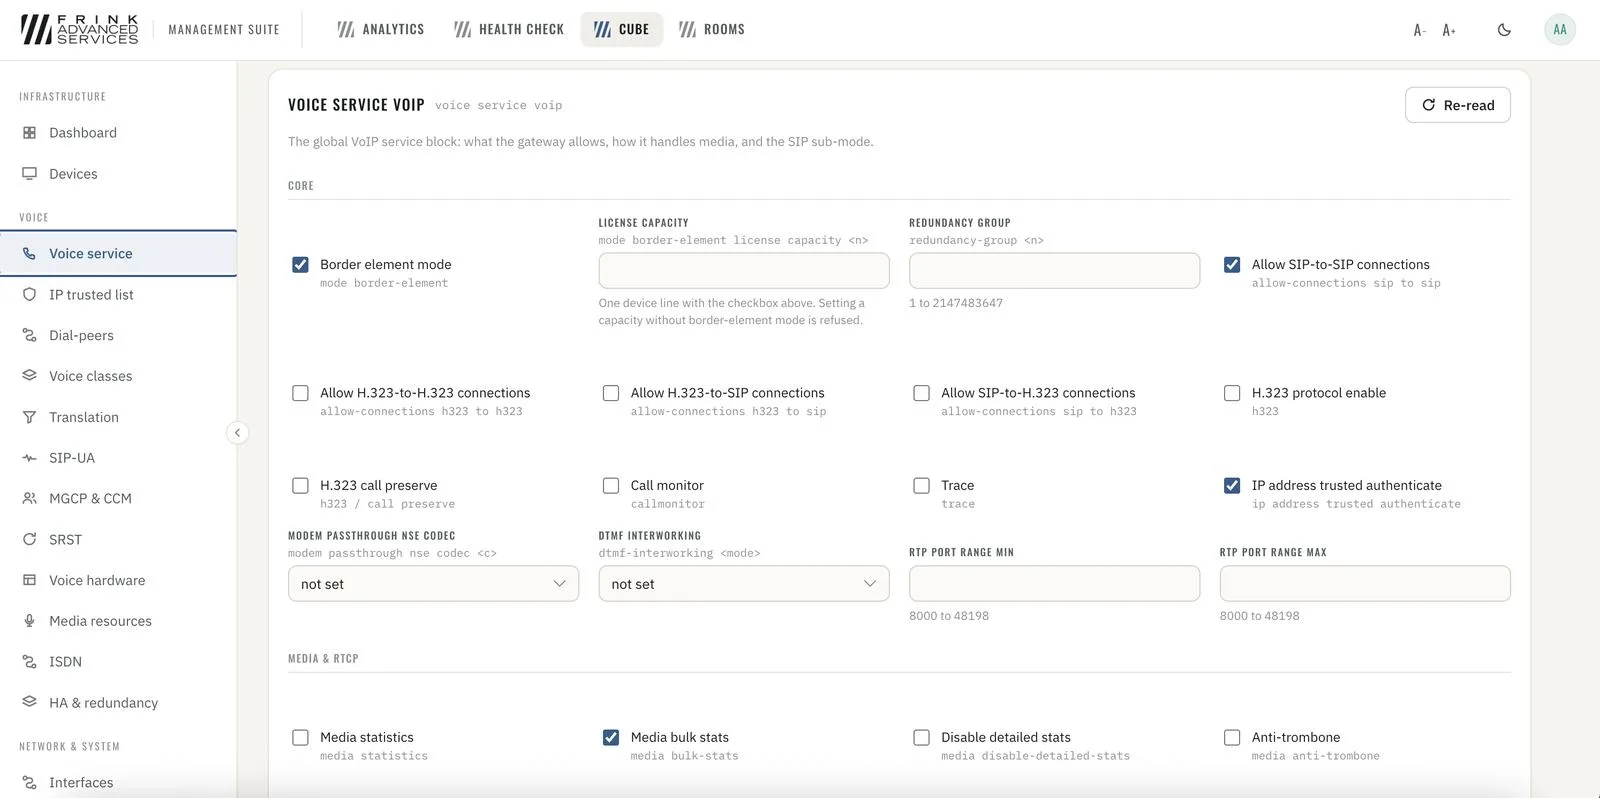Go to Dial-peers page

(118, 336)
